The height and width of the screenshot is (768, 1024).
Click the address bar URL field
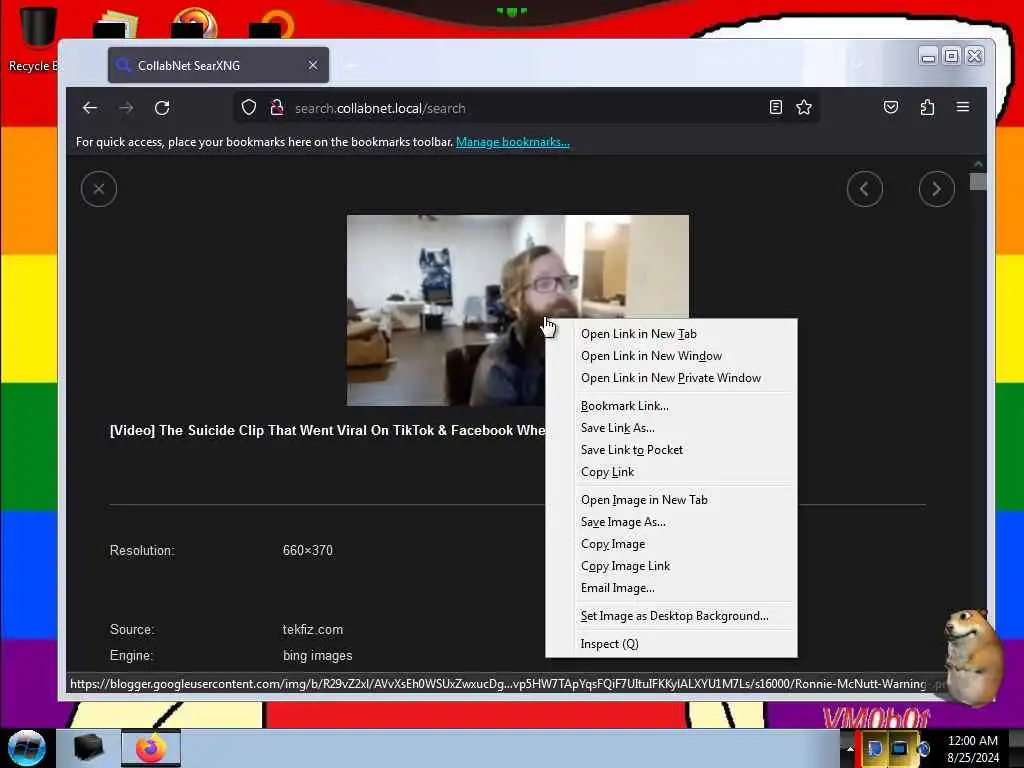526,108
